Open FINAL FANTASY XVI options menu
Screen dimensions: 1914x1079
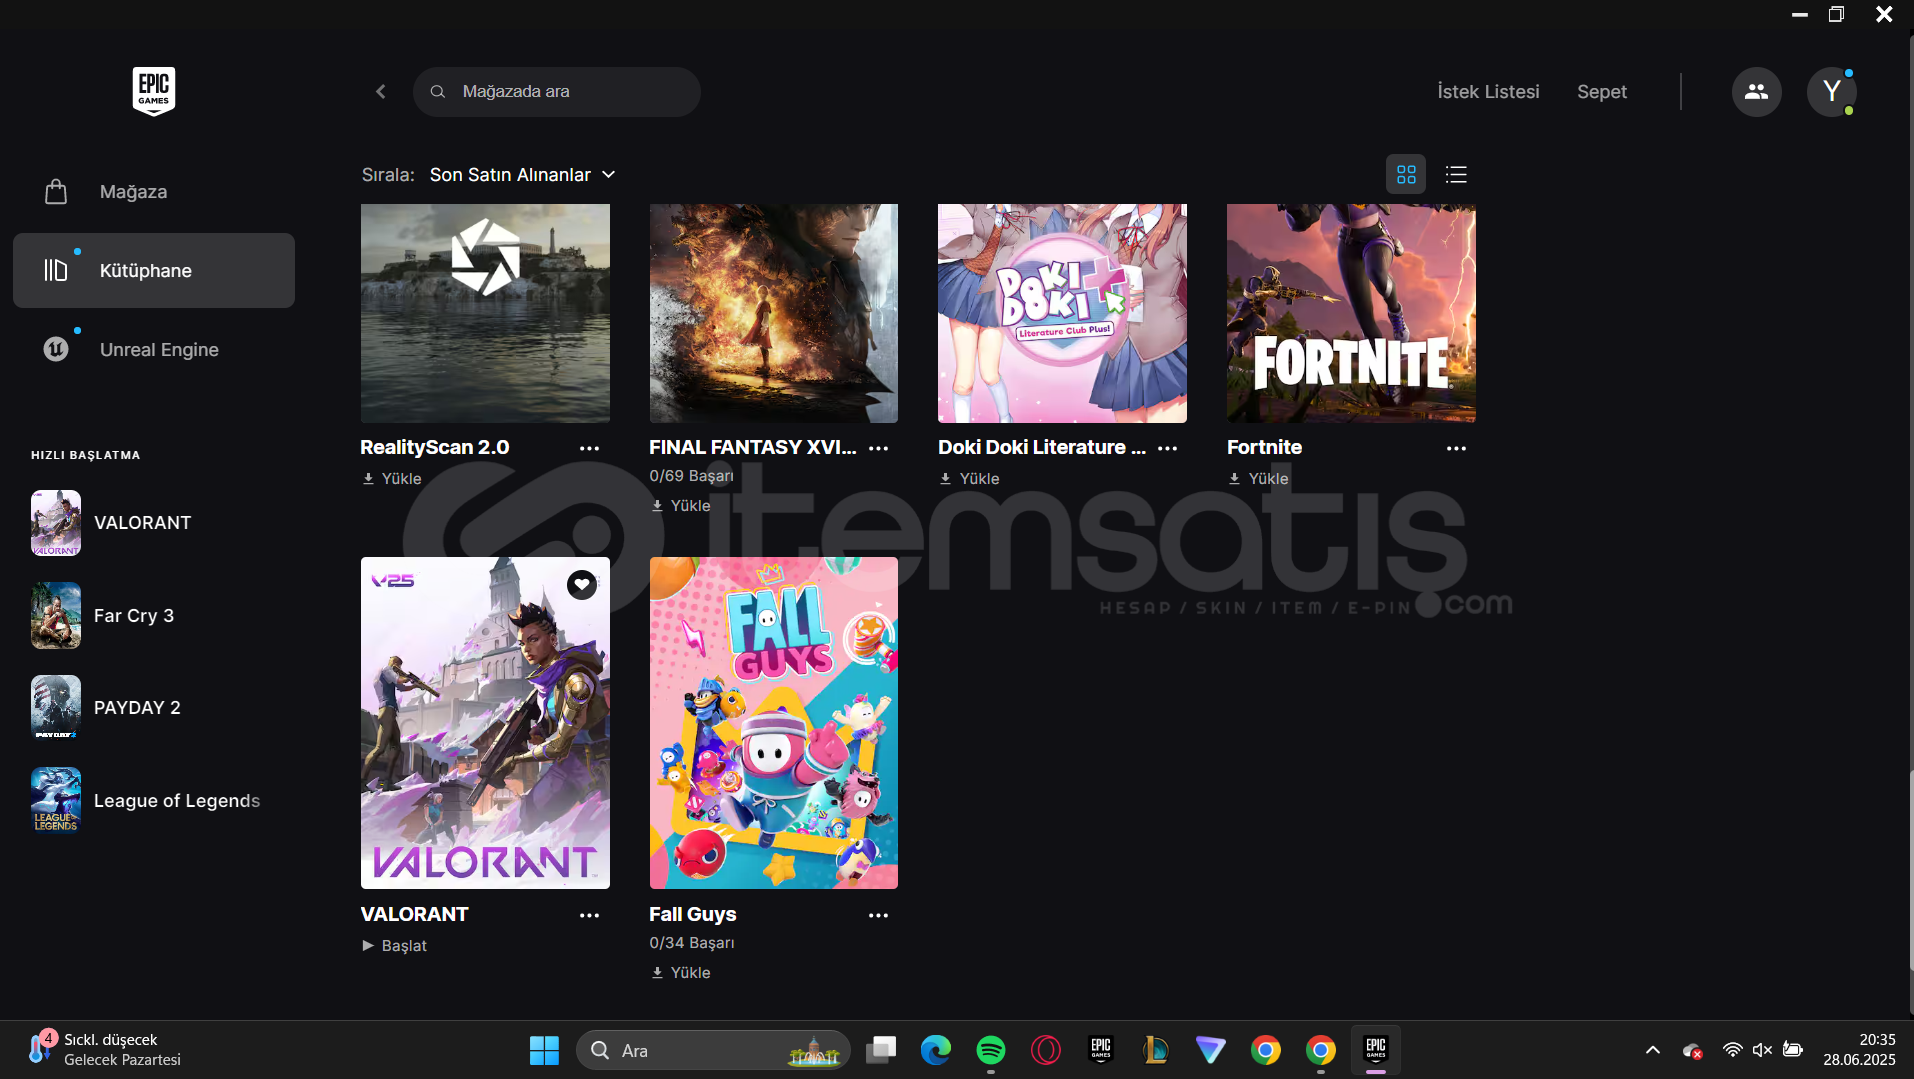878,448
